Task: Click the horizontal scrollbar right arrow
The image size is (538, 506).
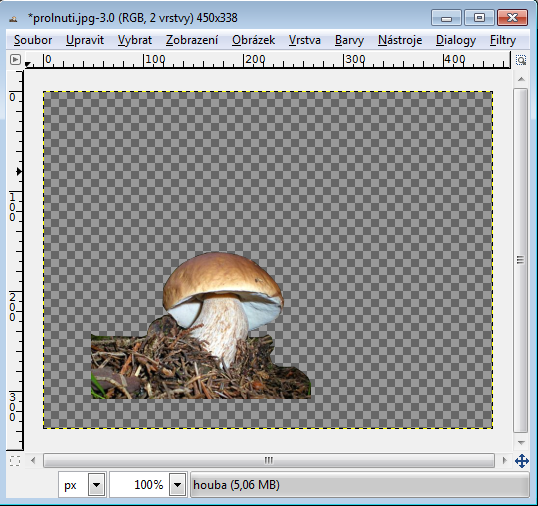Action: (504, 460)
